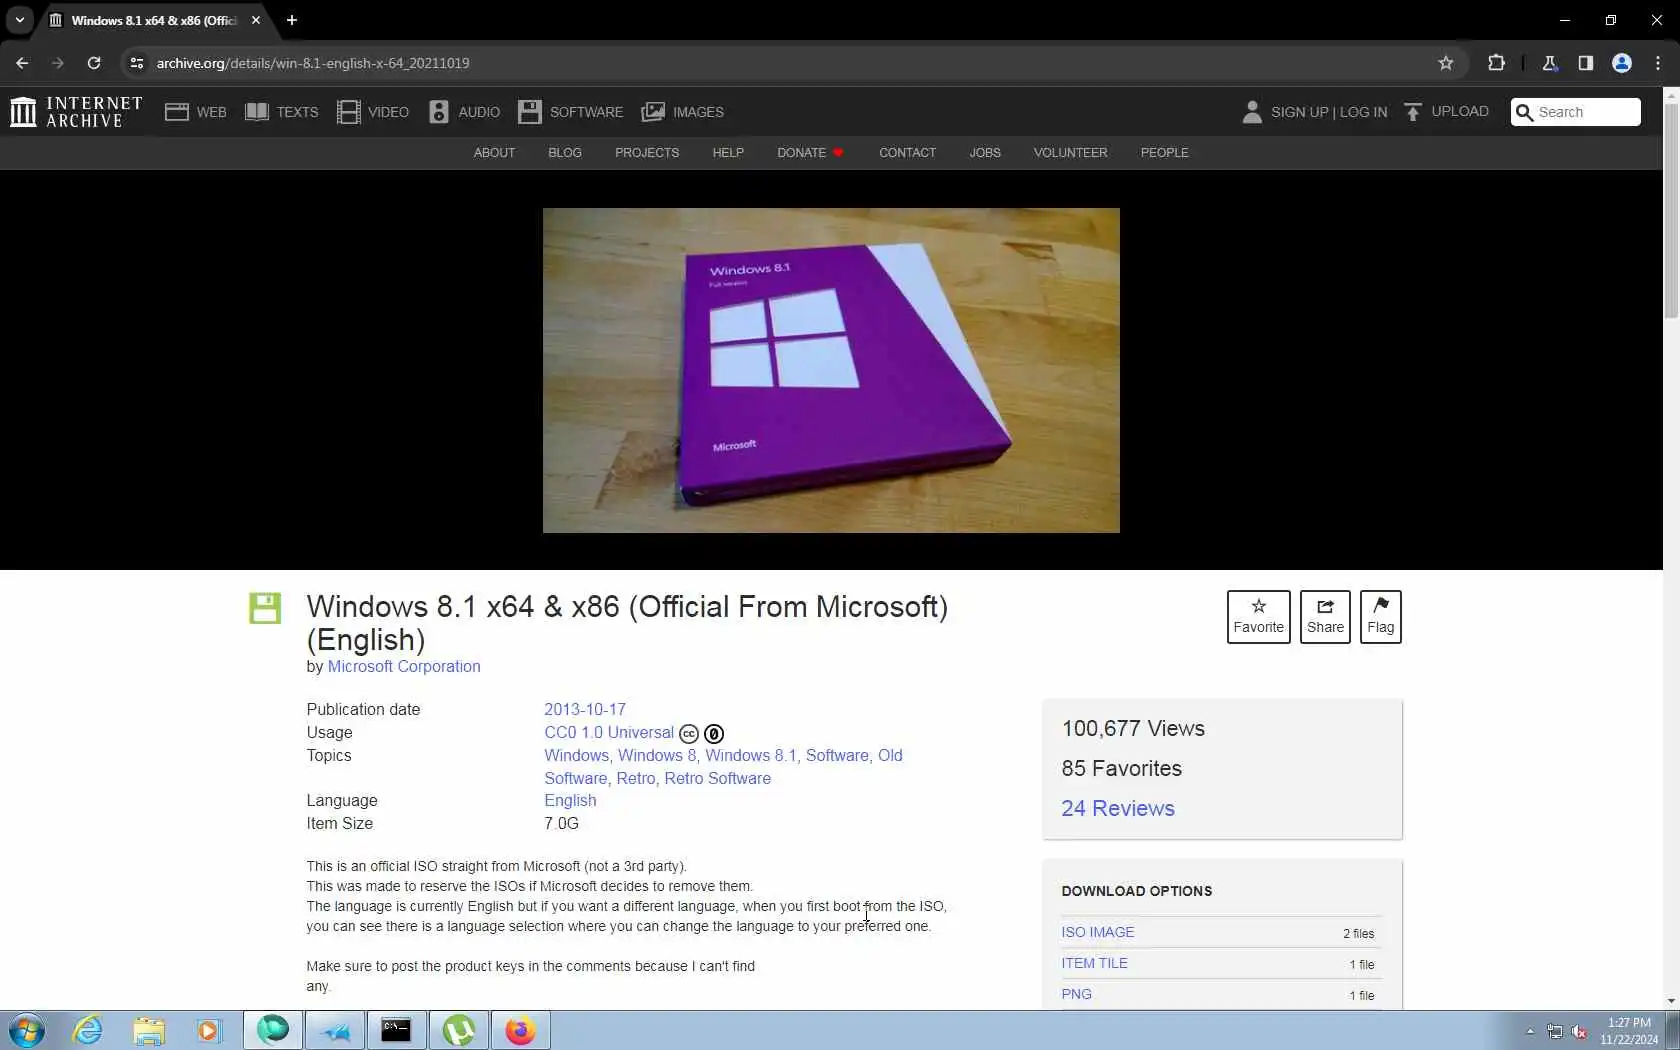
Task: Click the Upload arrow icon
Action: pyautogui.click(x=1412, y=112)
